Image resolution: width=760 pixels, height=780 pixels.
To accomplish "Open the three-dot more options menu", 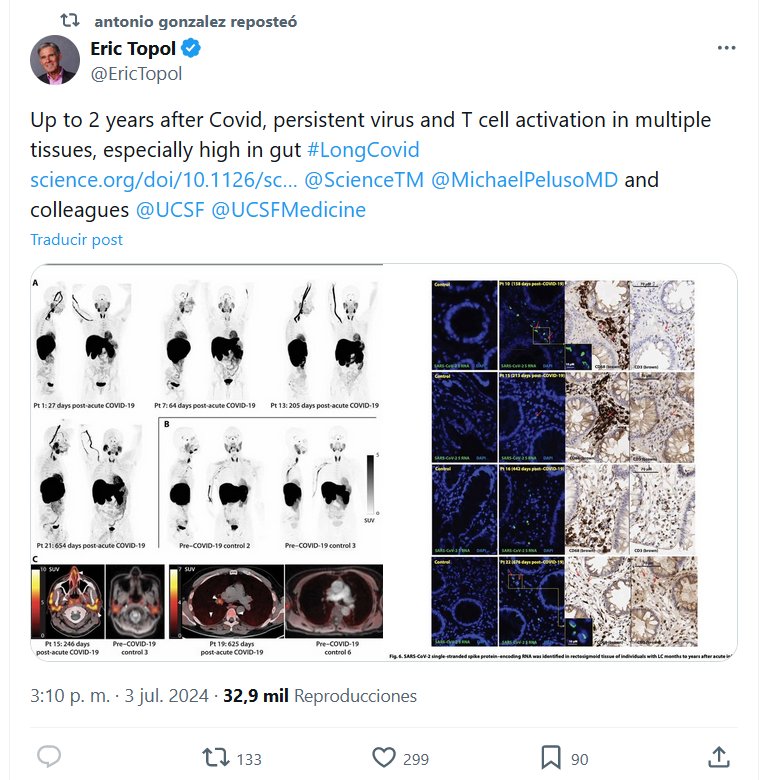I will [x=727, y=48].
